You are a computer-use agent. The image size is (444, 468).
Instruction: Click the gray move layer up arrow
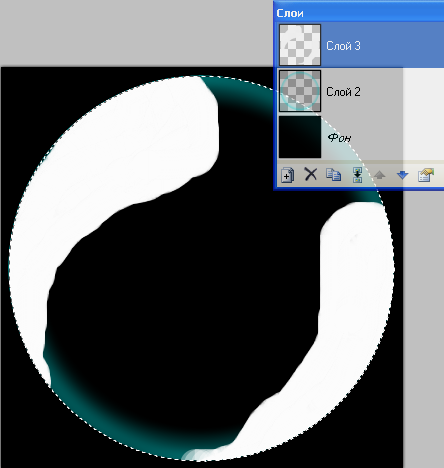380,175
